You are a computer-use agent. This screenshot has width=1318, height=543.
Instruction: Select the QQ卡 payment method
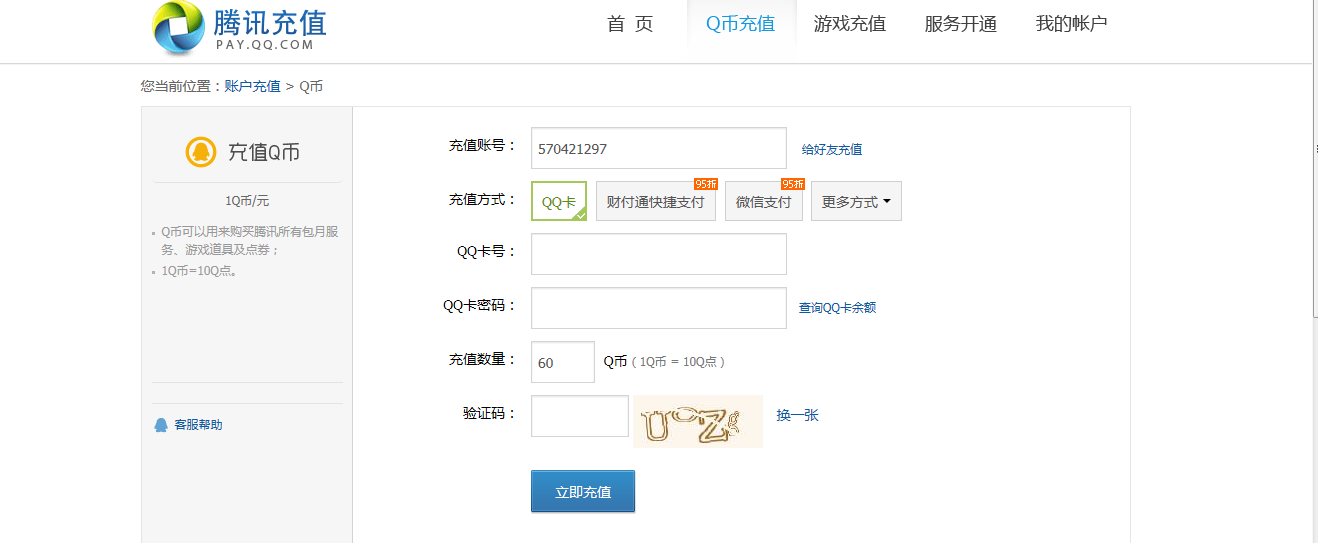(559, 201)
